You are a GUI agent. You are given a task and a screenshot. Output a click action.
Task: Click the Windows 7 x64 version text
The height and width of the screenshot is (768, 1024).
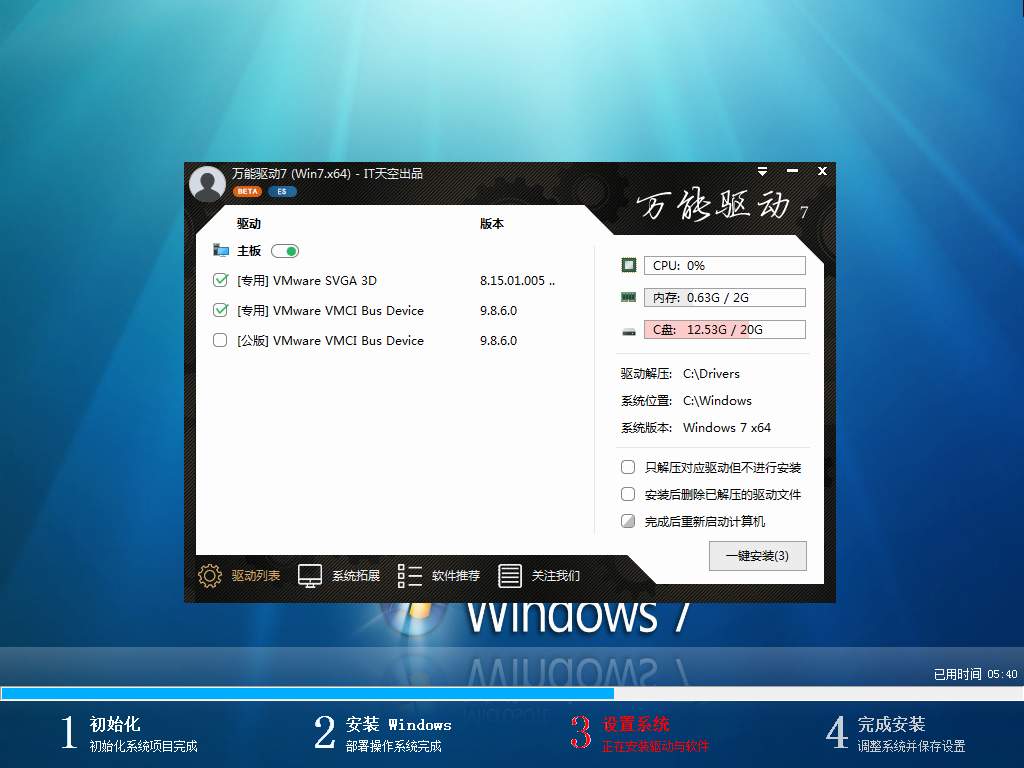[x=727, y=428]
